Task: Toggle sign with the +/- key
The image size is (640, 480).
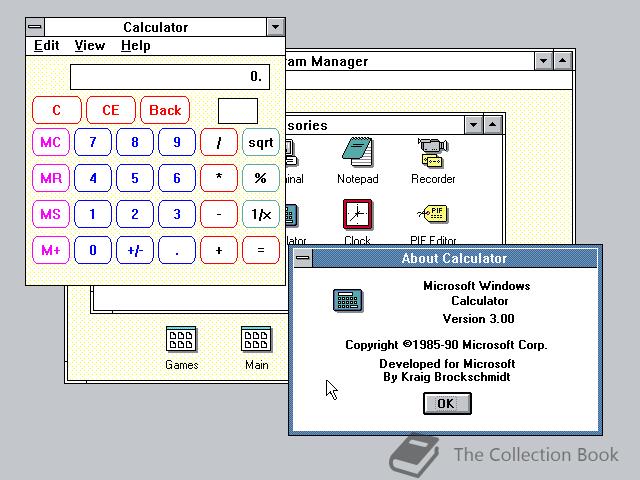Action: [x=135, y=250]
